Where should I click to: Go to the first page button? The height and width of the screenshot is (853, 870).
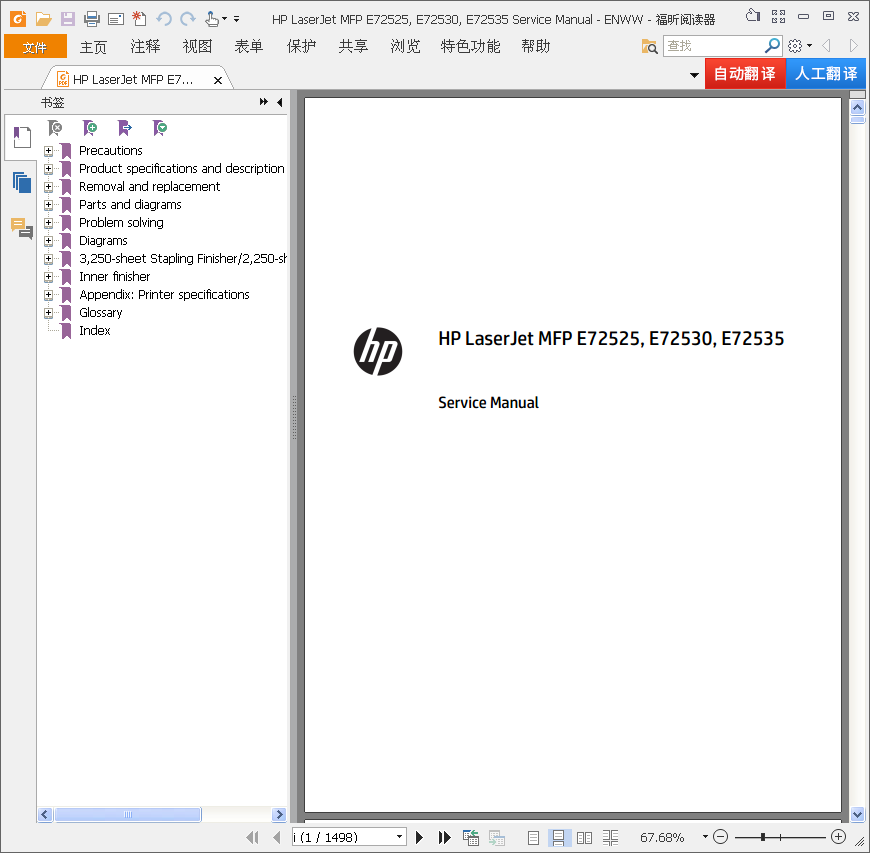252,837
